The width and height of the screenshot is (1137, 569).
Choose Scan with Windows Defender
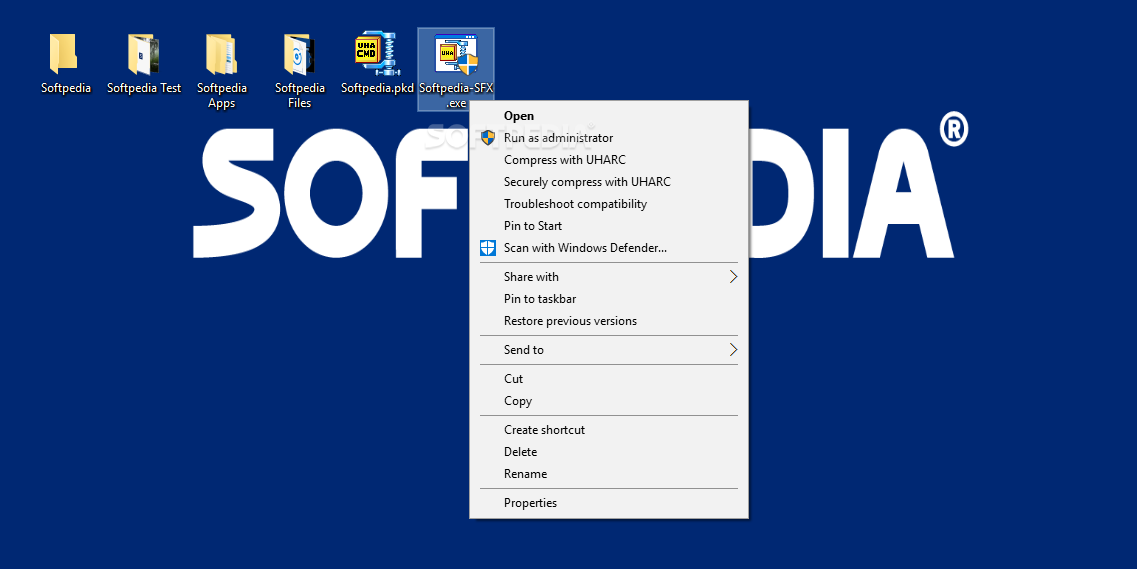(609, 248)
